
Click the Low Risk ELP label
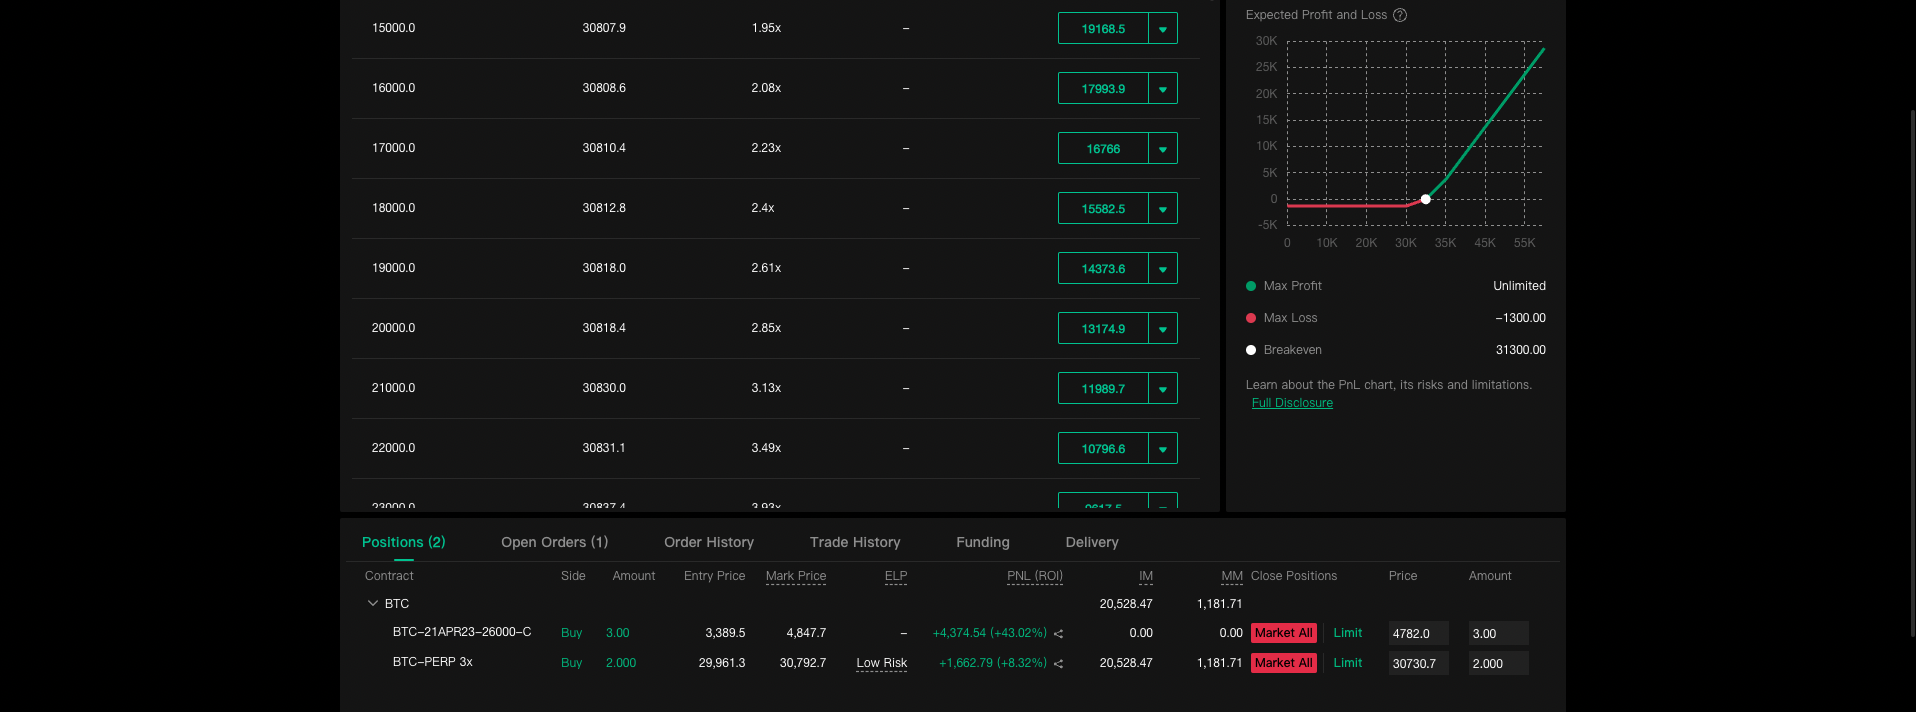tap(882, 663)
